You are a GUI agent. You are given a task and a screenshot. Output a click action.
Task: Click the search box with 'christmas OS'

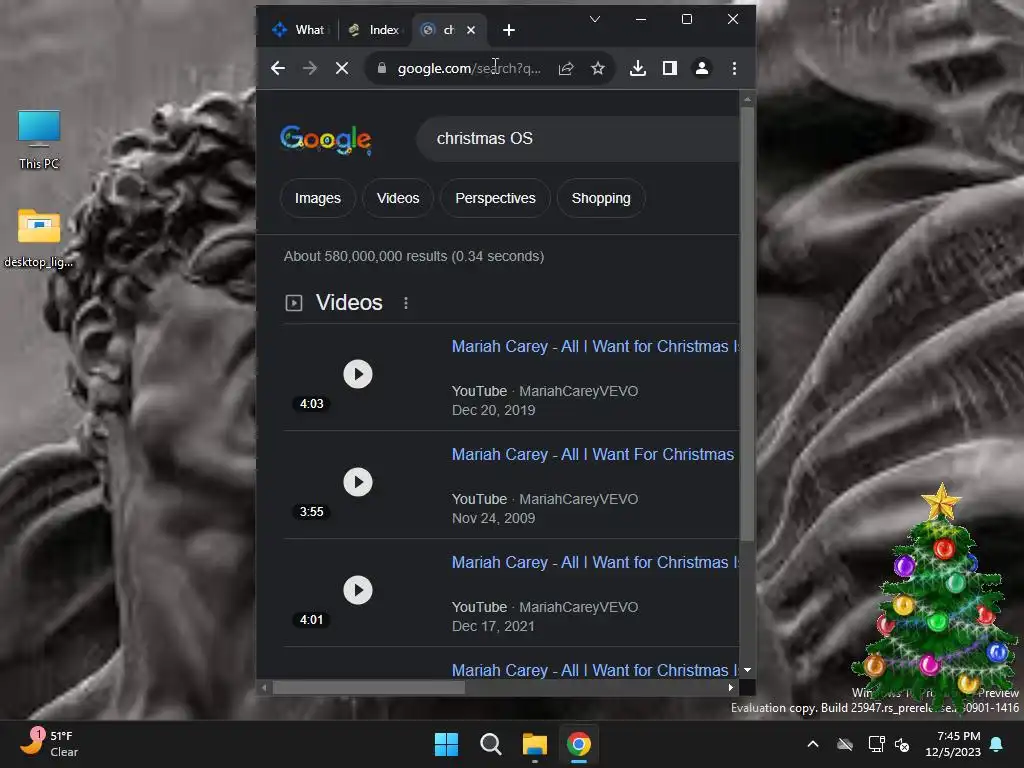tap(577, 138)
